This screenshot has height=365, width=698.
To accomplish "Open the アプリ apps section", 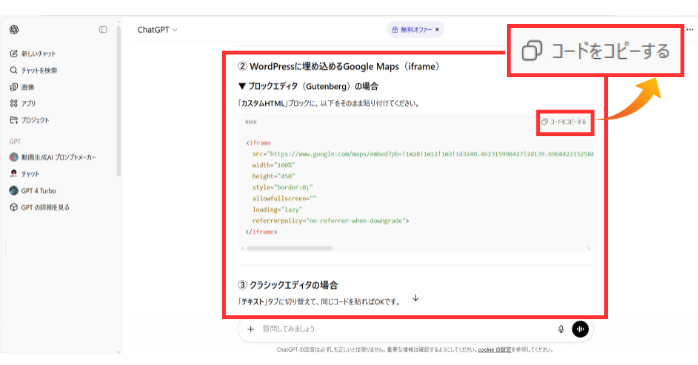I will [x=23, y=103].
